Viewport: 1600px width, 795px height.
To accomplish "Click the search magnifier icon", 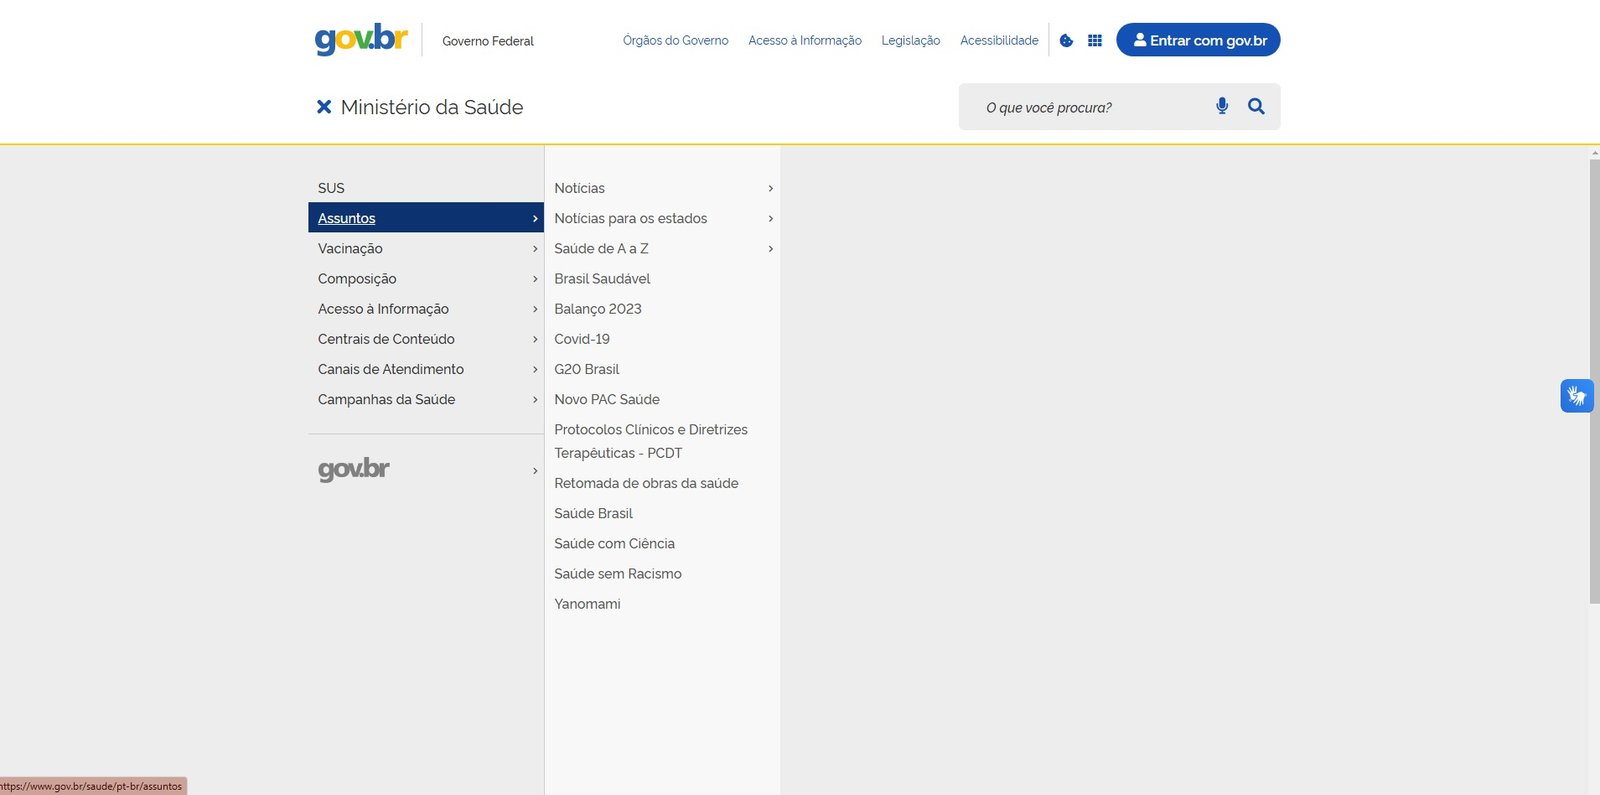I will pos(1256,106).
